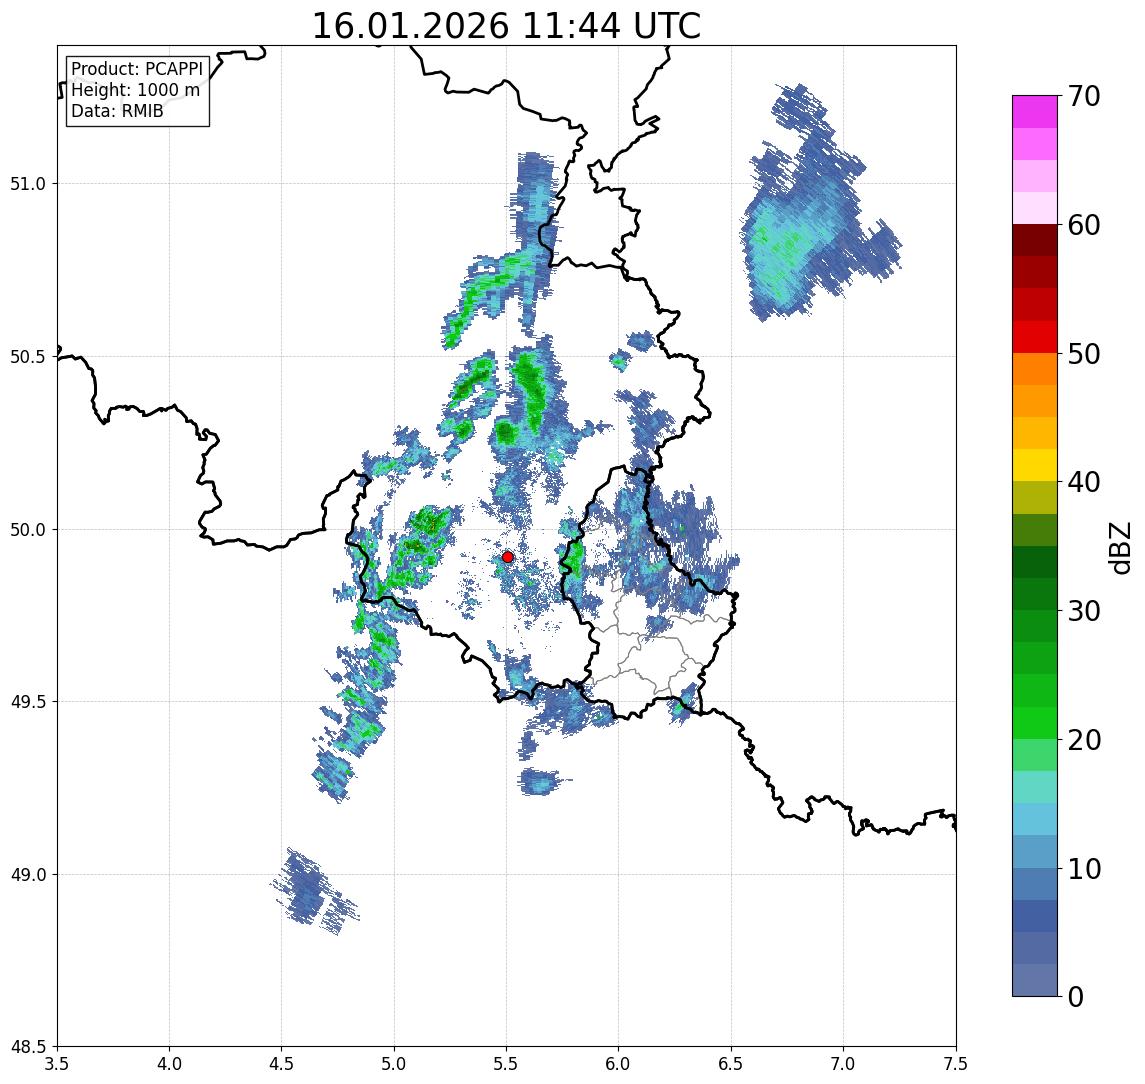Viewport: 1145px width, 1084px height.
Task: Click the longitude axis label 6.5
Action: pos(731,1064)
